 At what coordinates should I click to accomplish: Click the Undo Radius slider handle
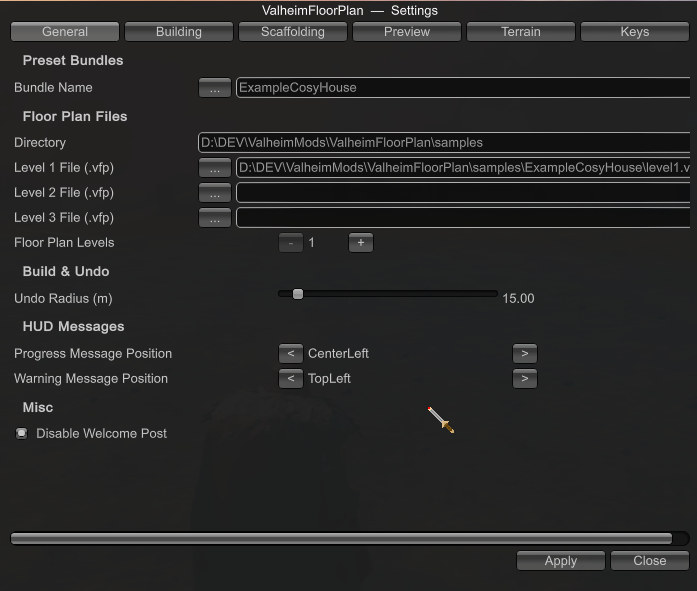[298, 294]
